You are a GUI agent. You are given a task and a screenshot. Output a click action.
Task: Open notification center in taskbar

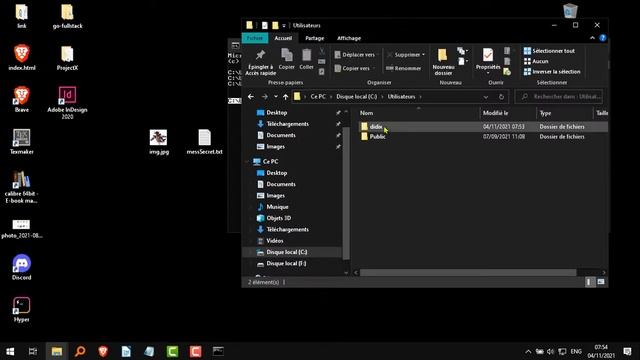tap(627, 351)
